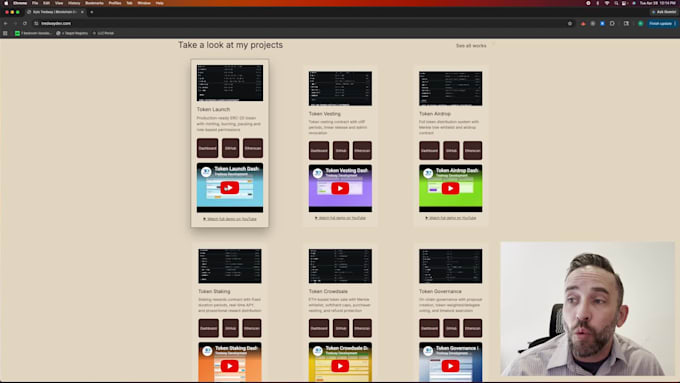Open the History menu
680x383 pixels.
(74, 3)
